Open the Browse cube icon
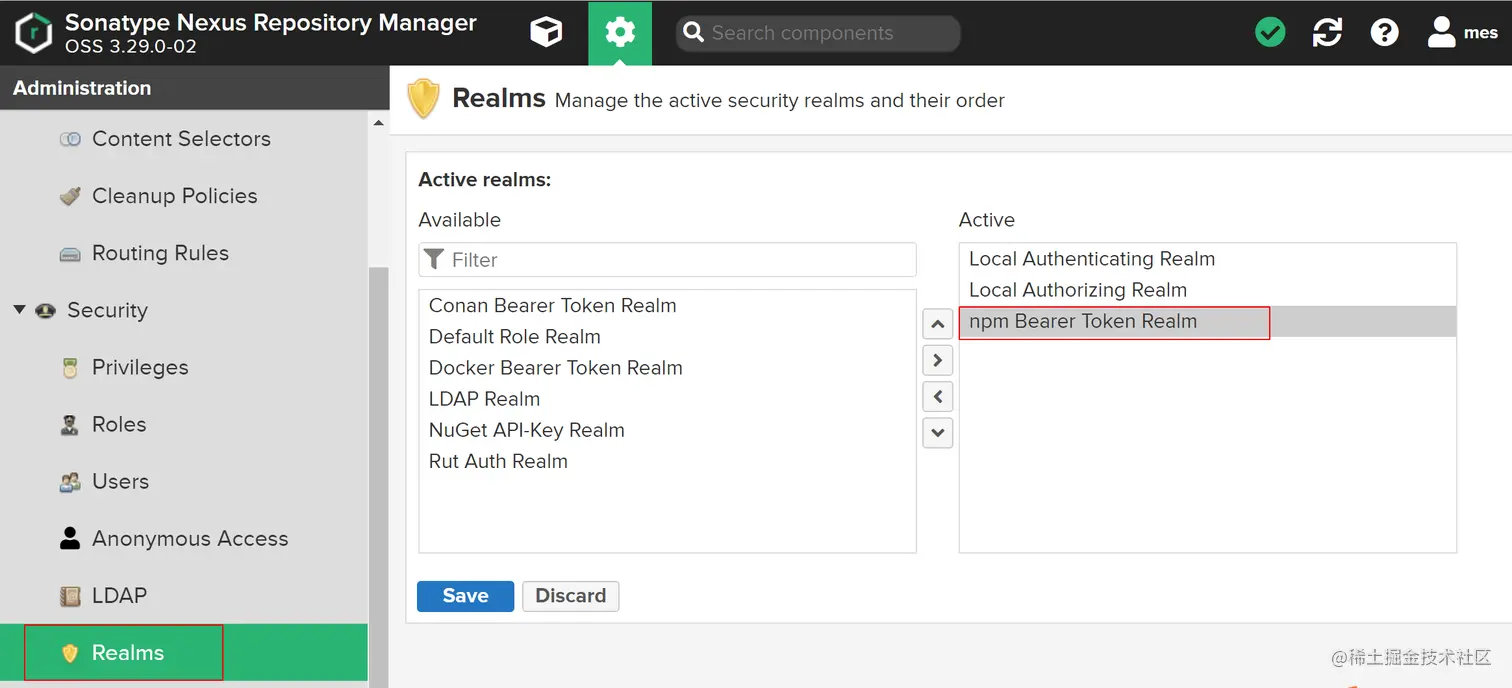Viewport: 1512px width, 688px height. [546, 33]
